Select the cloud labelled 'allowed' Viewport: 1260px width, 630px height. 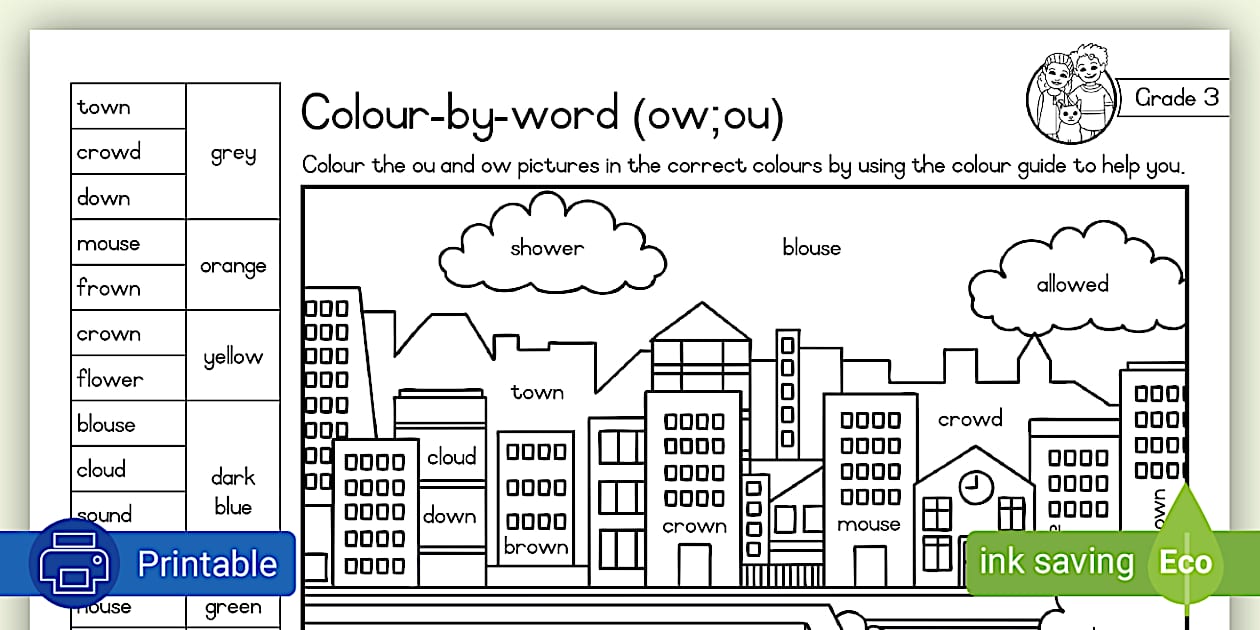tap(1071, 284)
